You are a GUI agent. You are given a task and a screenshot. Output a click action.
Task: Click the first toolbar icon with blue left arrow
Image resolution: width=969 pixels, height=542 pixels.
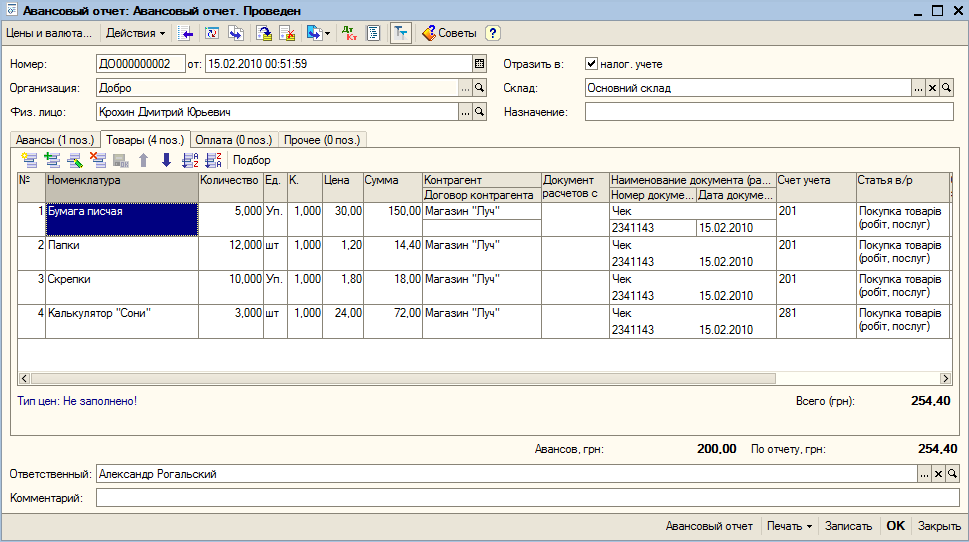click(185, 33)
